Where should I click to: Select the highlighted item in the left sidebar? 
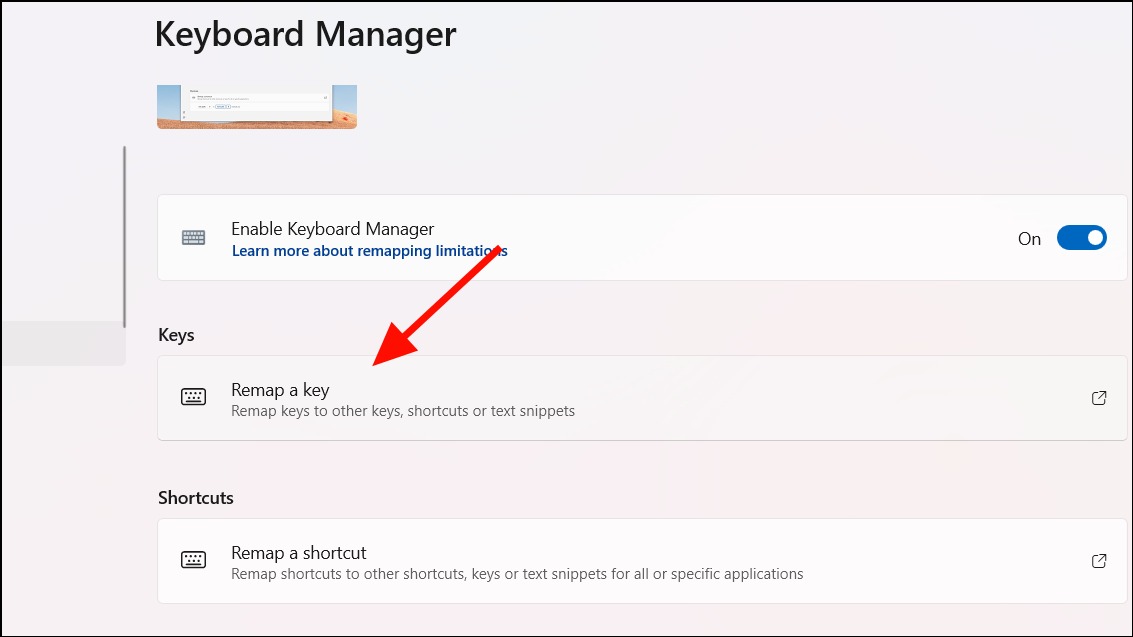pos(63,343)
